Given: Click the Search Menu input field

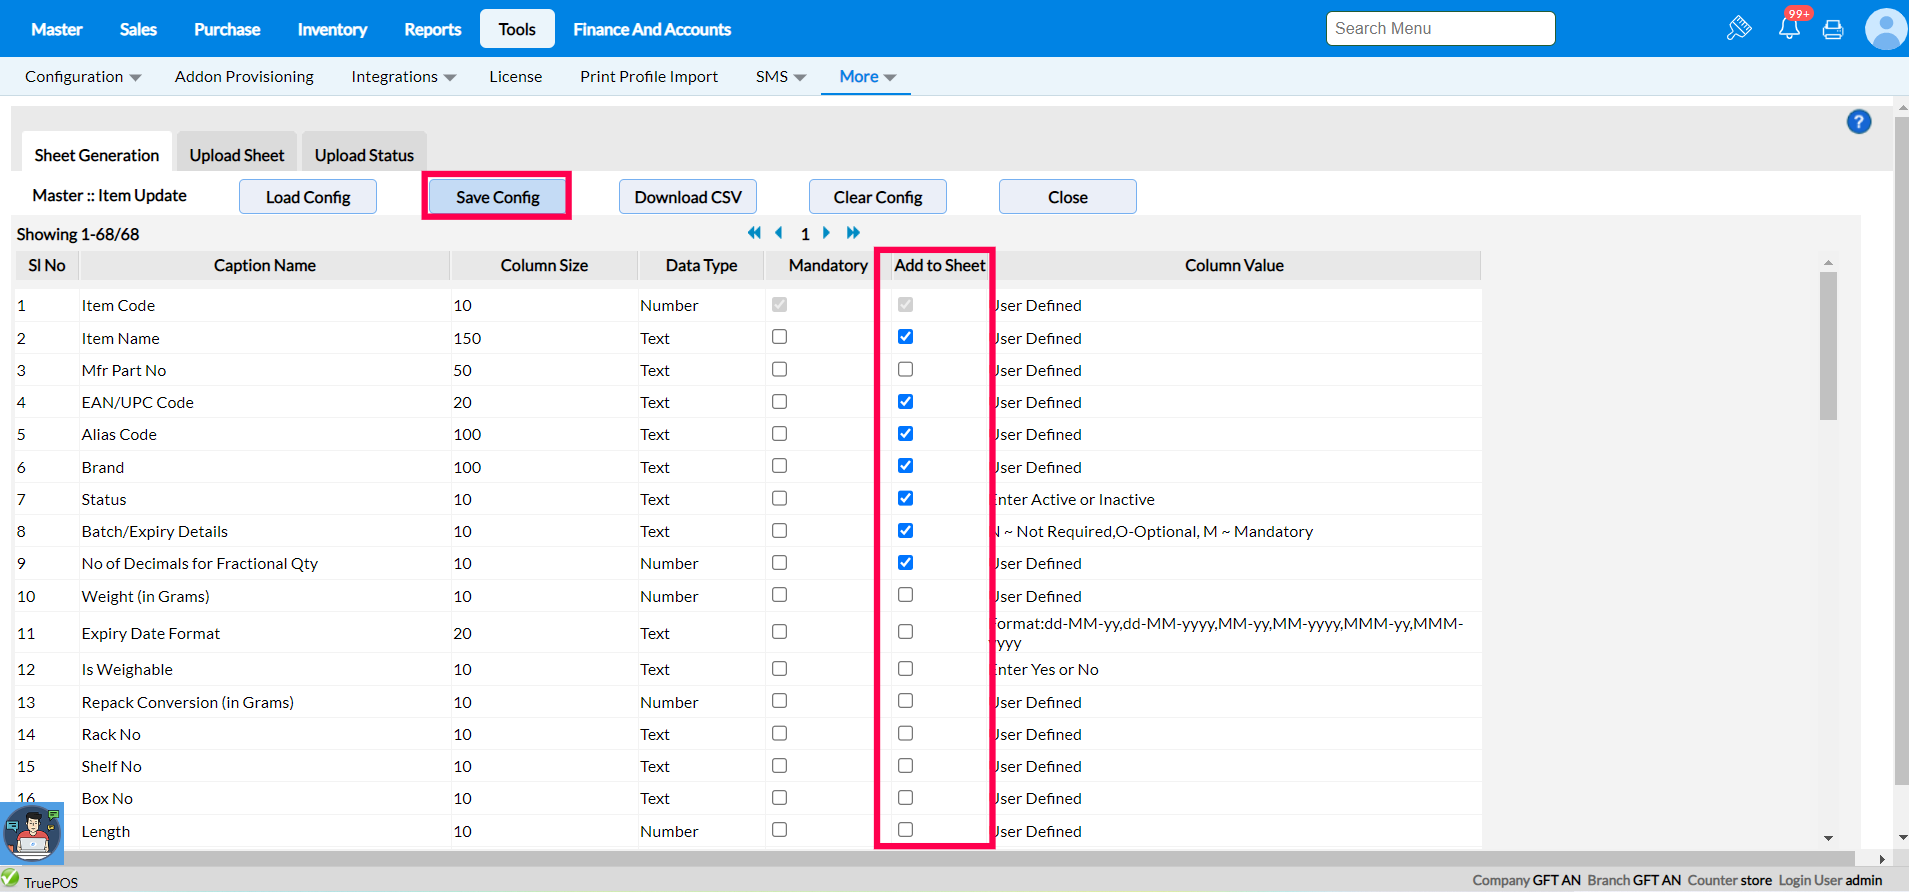Looking at the screenshot, I should pyautogui.click(x=1440, y=29).
